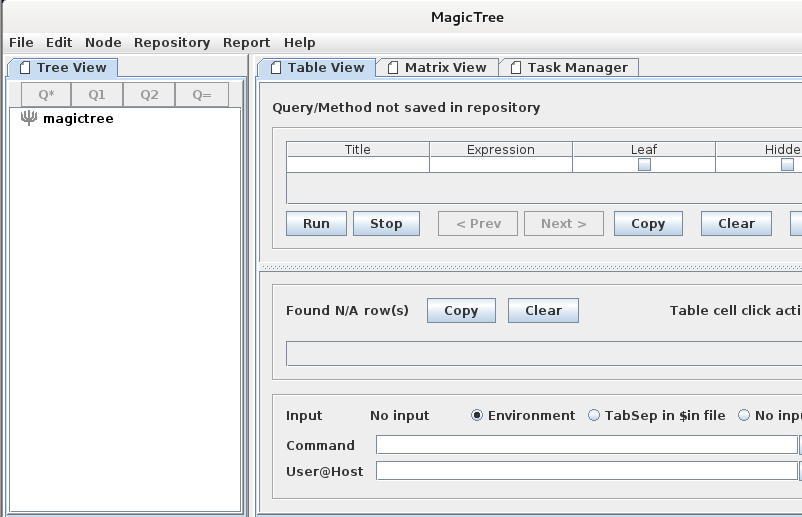Click the Leaf column header
The width and height of the screenshot is (802, 517).
click(644, 149)
